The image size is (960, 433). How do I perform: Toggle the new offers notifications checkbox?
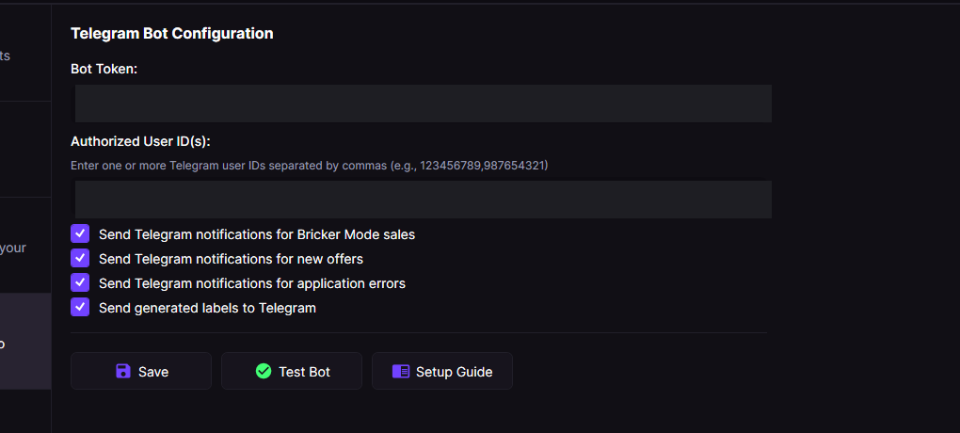pos(80,258)
